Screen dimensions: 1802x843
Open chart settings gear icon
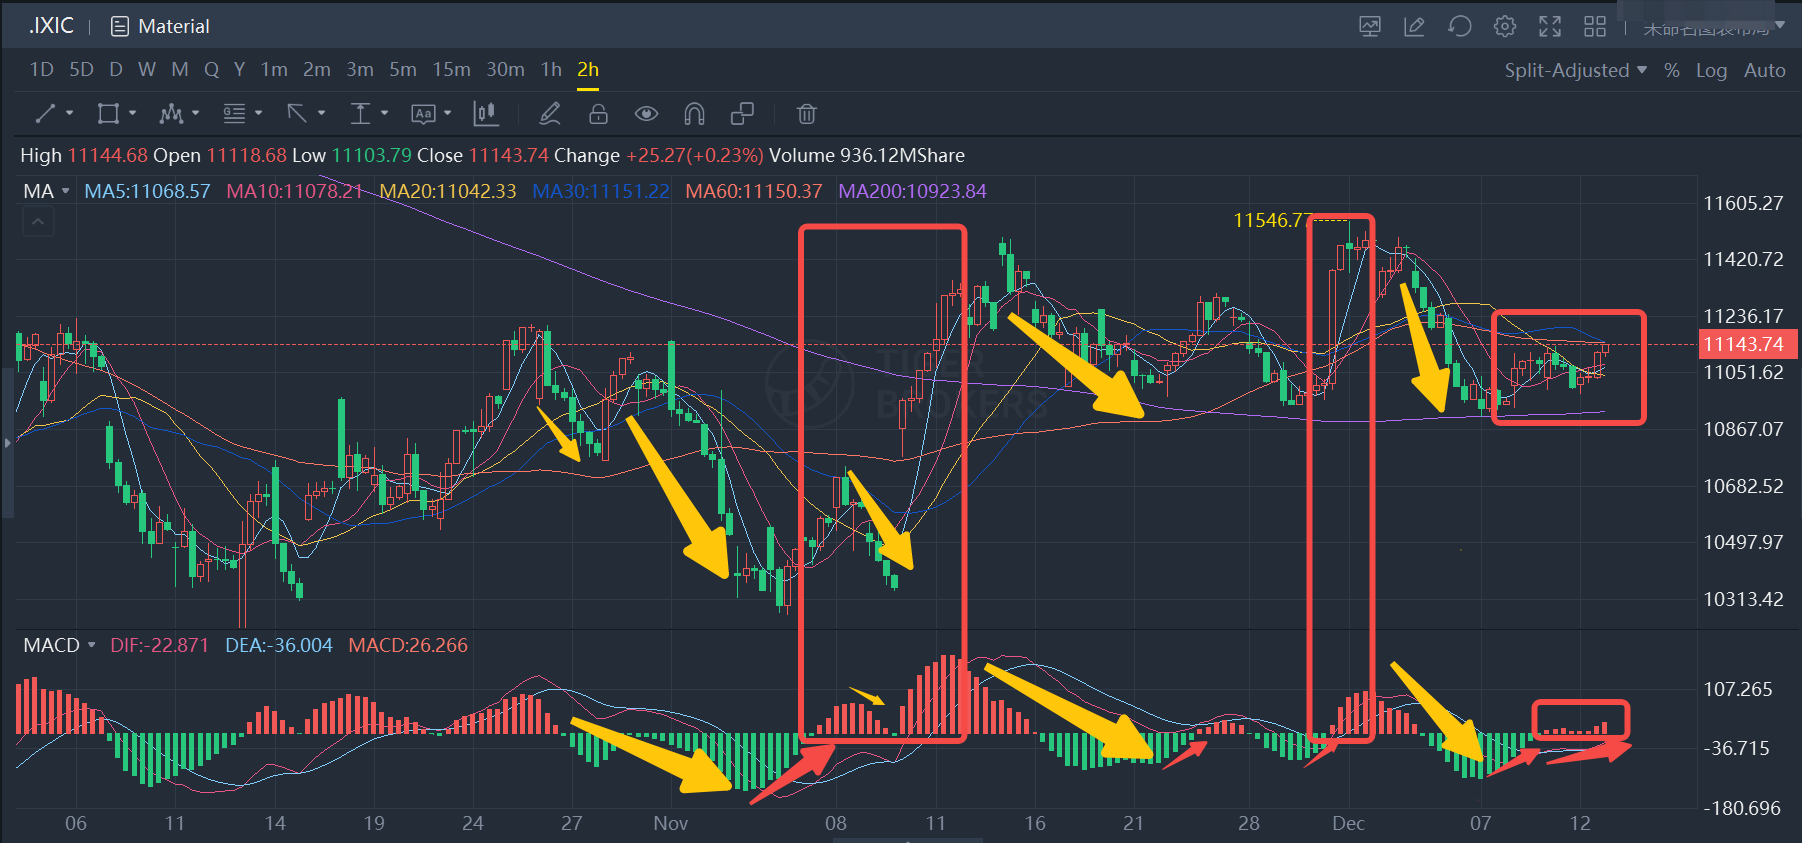[x=1504, y=27]
